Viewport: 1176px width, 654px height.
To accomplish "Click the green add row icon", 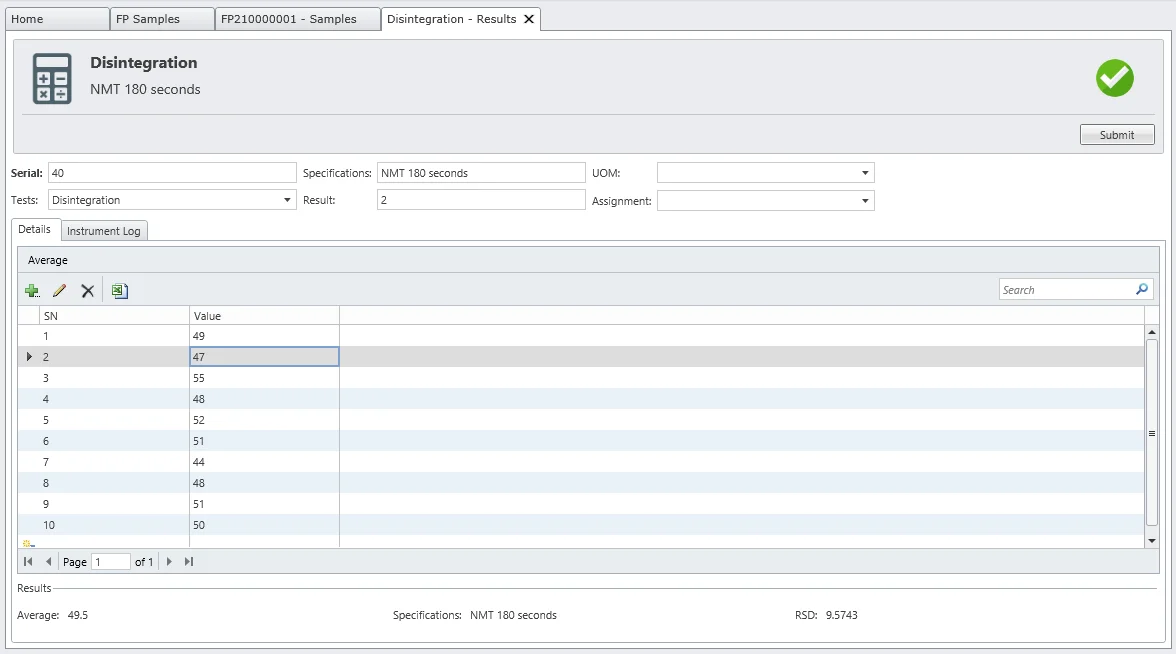I will coord(32,291).
